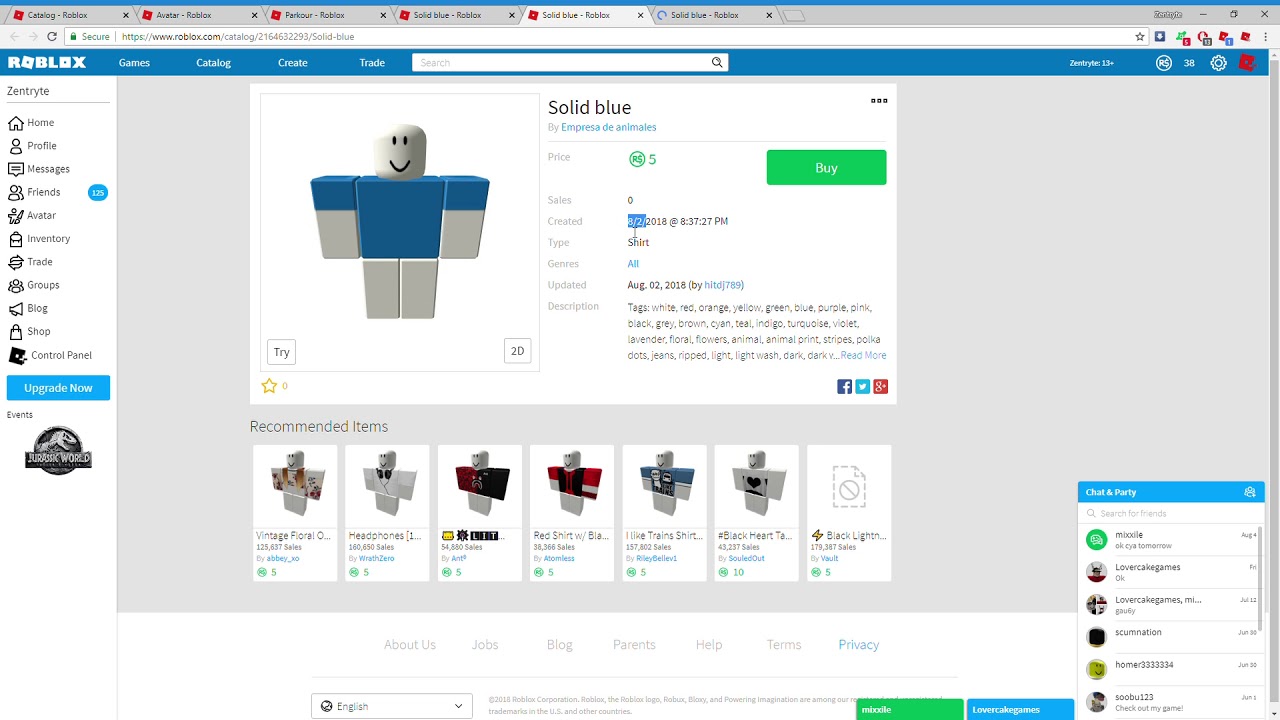
Task: Click the Roblox logo in the header
Action: 47,62
